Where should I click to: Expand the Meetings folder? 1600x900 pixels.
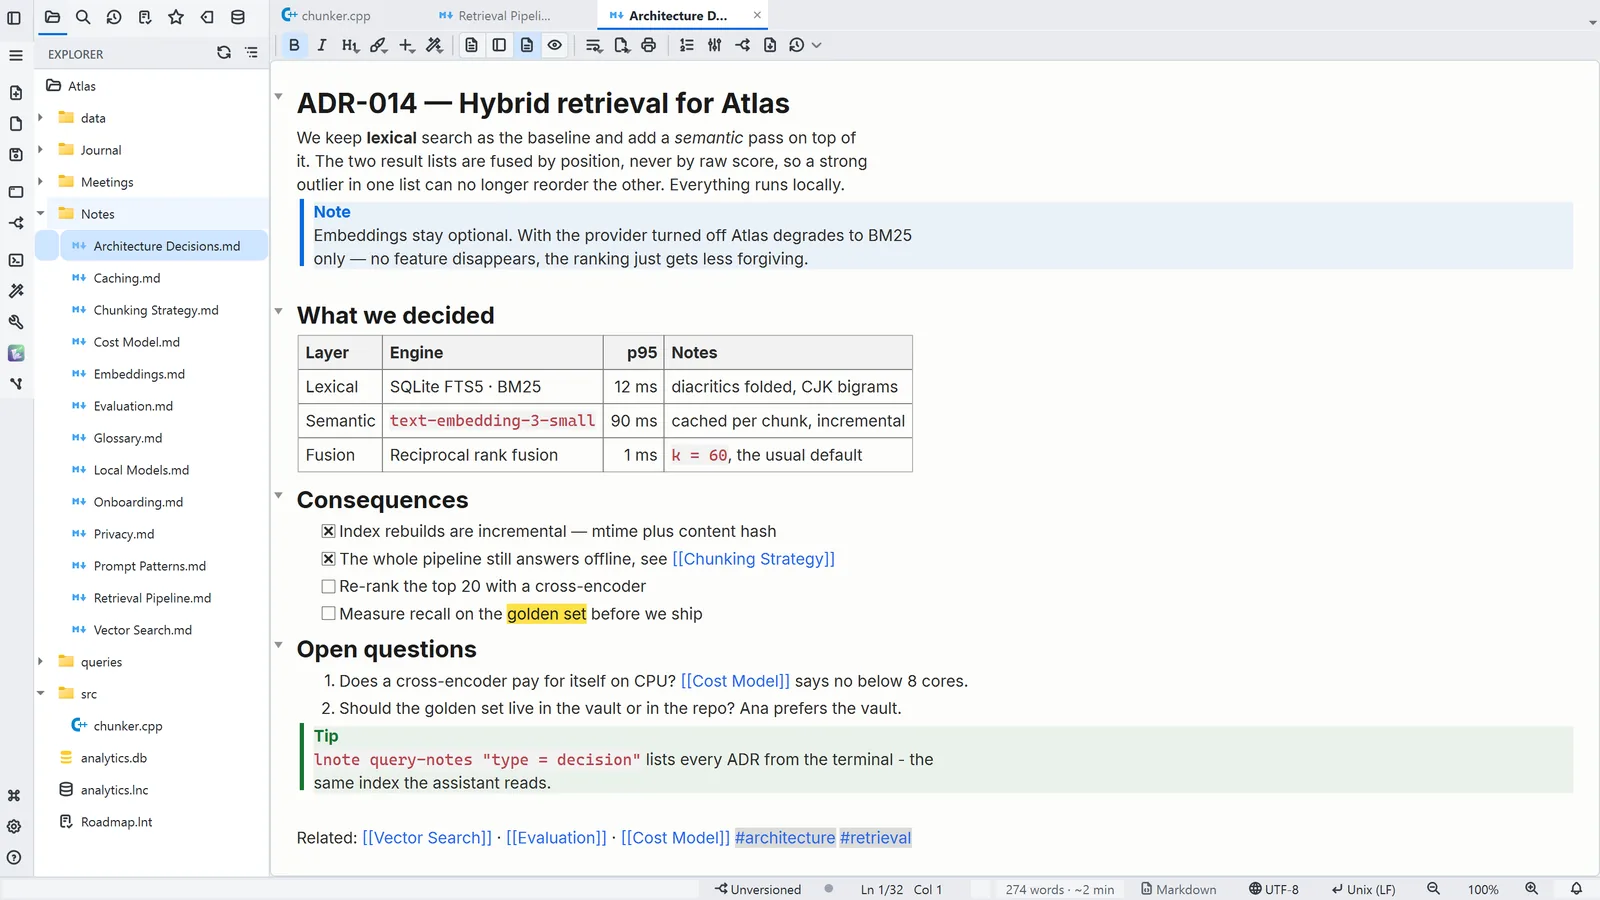tap(40, 182)
